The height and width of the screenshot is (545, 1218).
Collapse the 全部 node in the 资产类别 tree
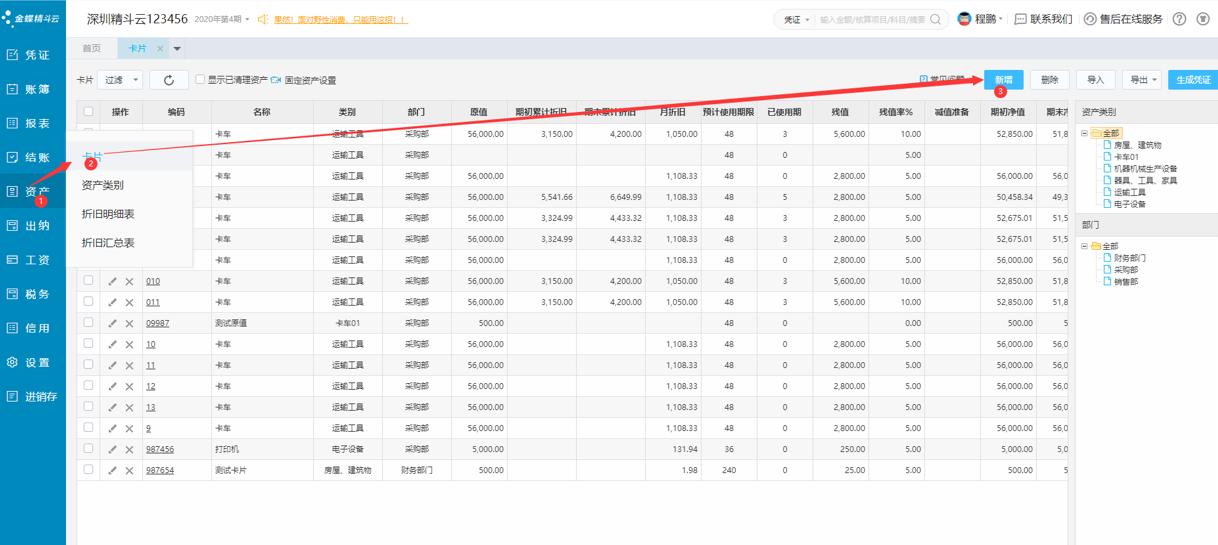tap(1085, 133)
